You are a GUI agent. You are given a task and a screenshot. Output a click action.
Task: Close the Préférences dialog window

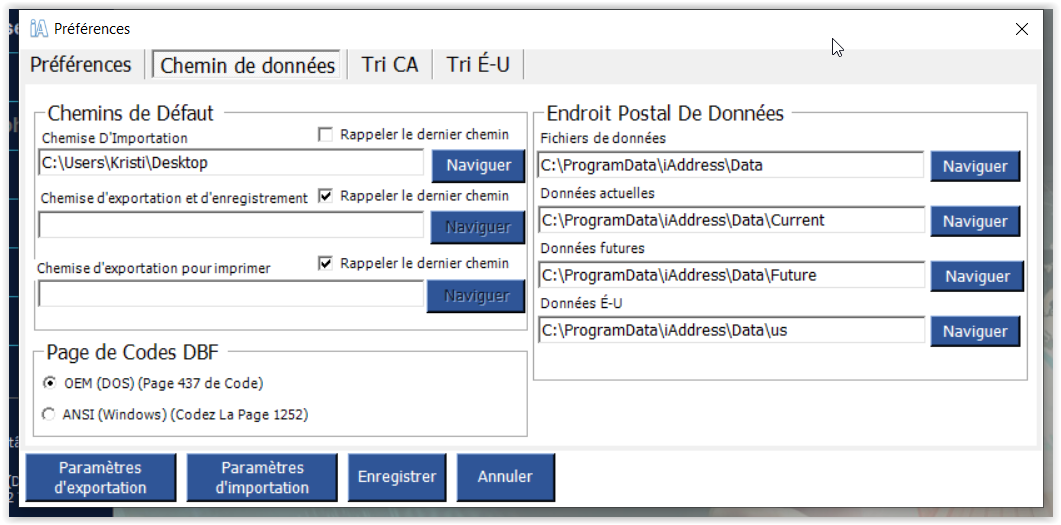1022,28
